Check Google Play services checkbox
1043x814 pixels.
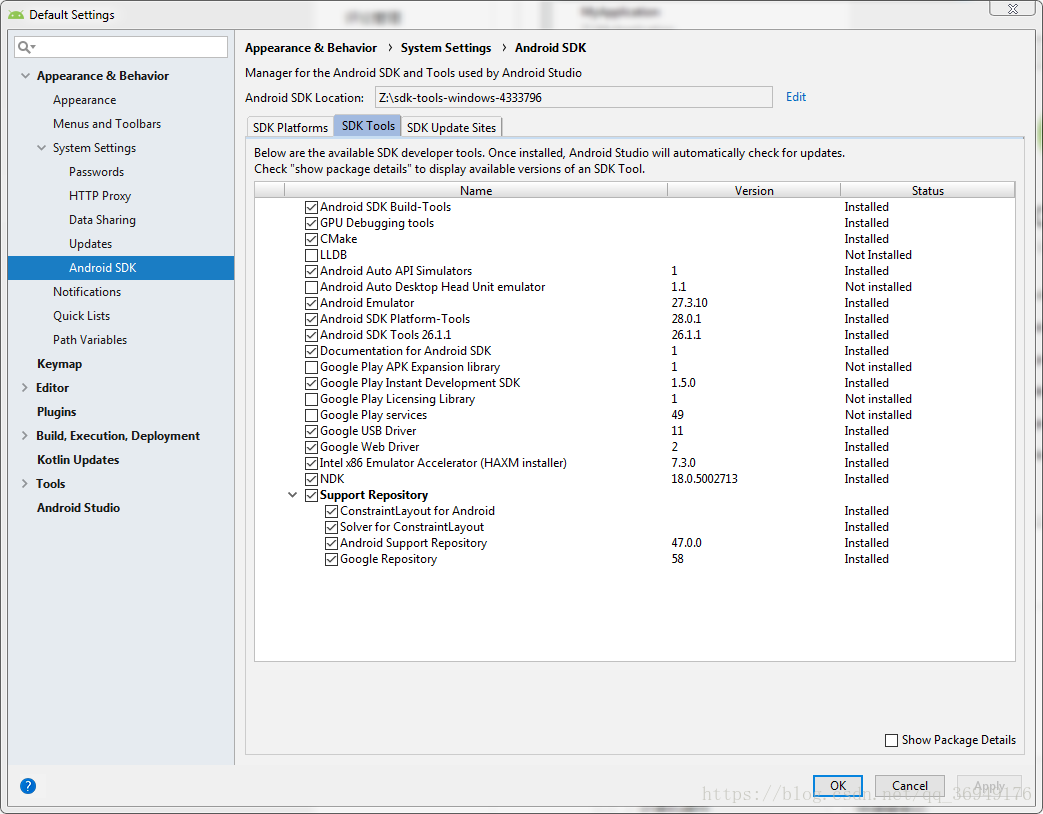coord(311,415)
